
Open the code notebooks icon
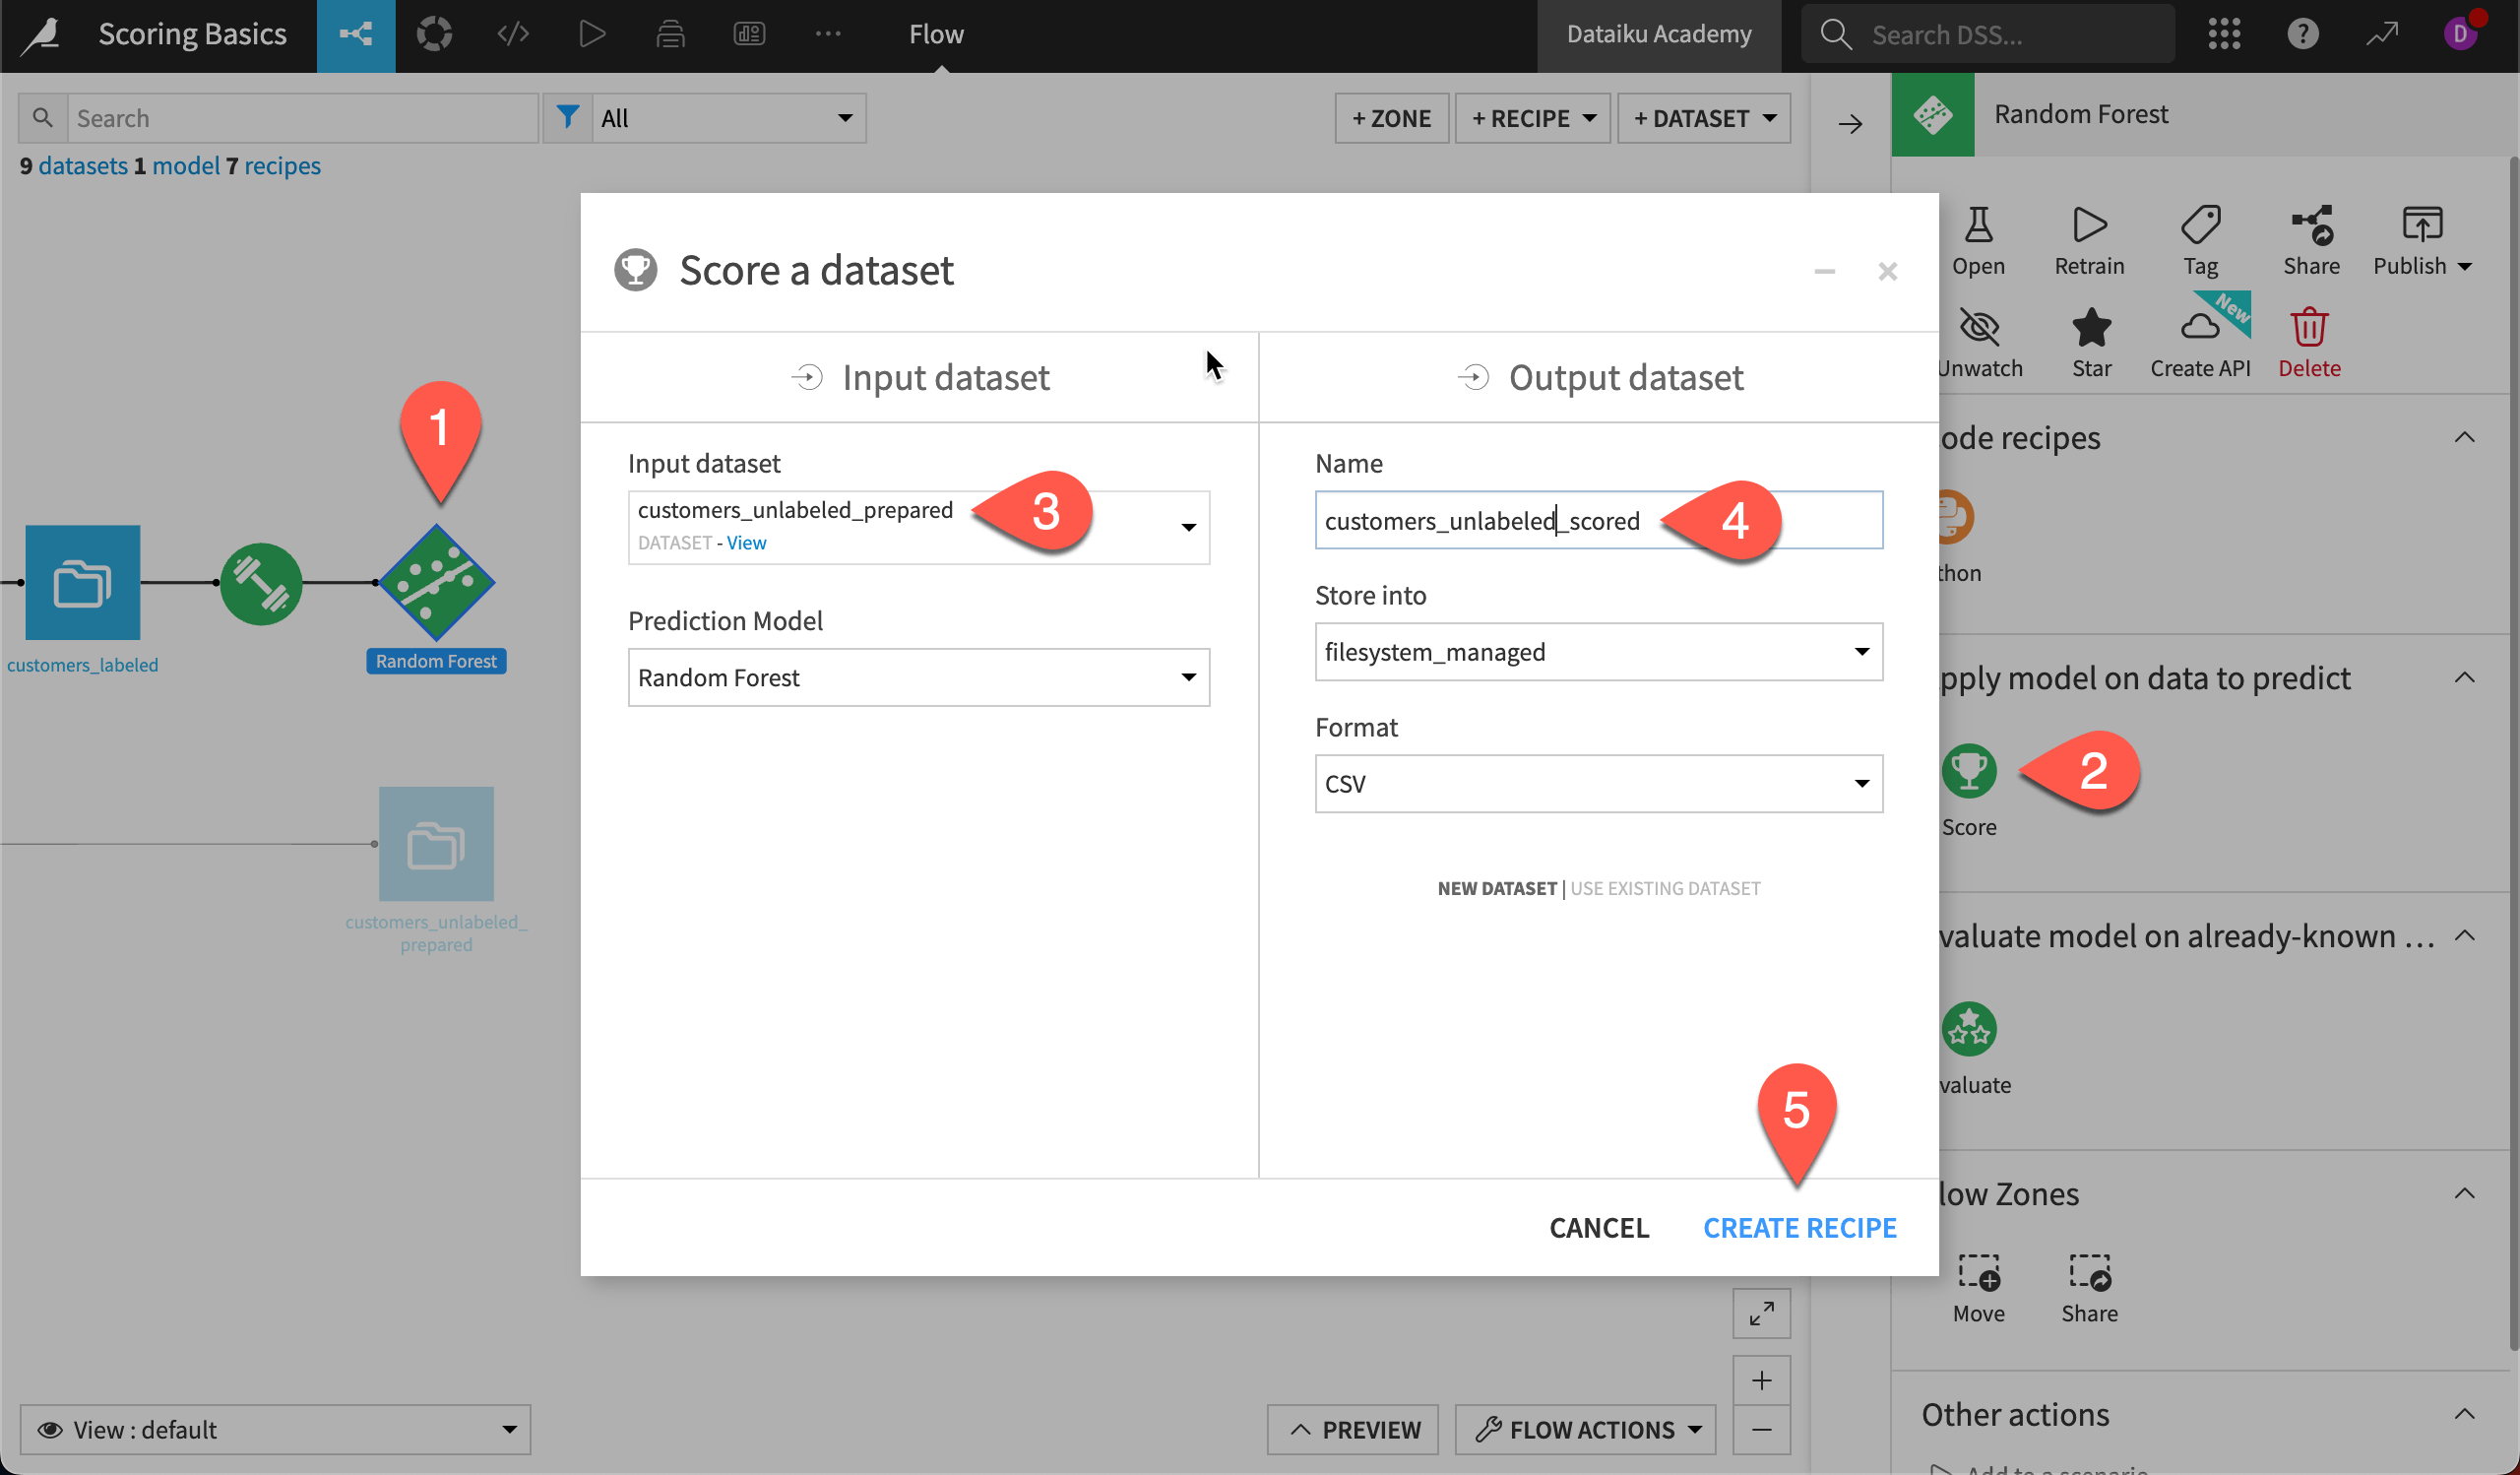point(513,35)
